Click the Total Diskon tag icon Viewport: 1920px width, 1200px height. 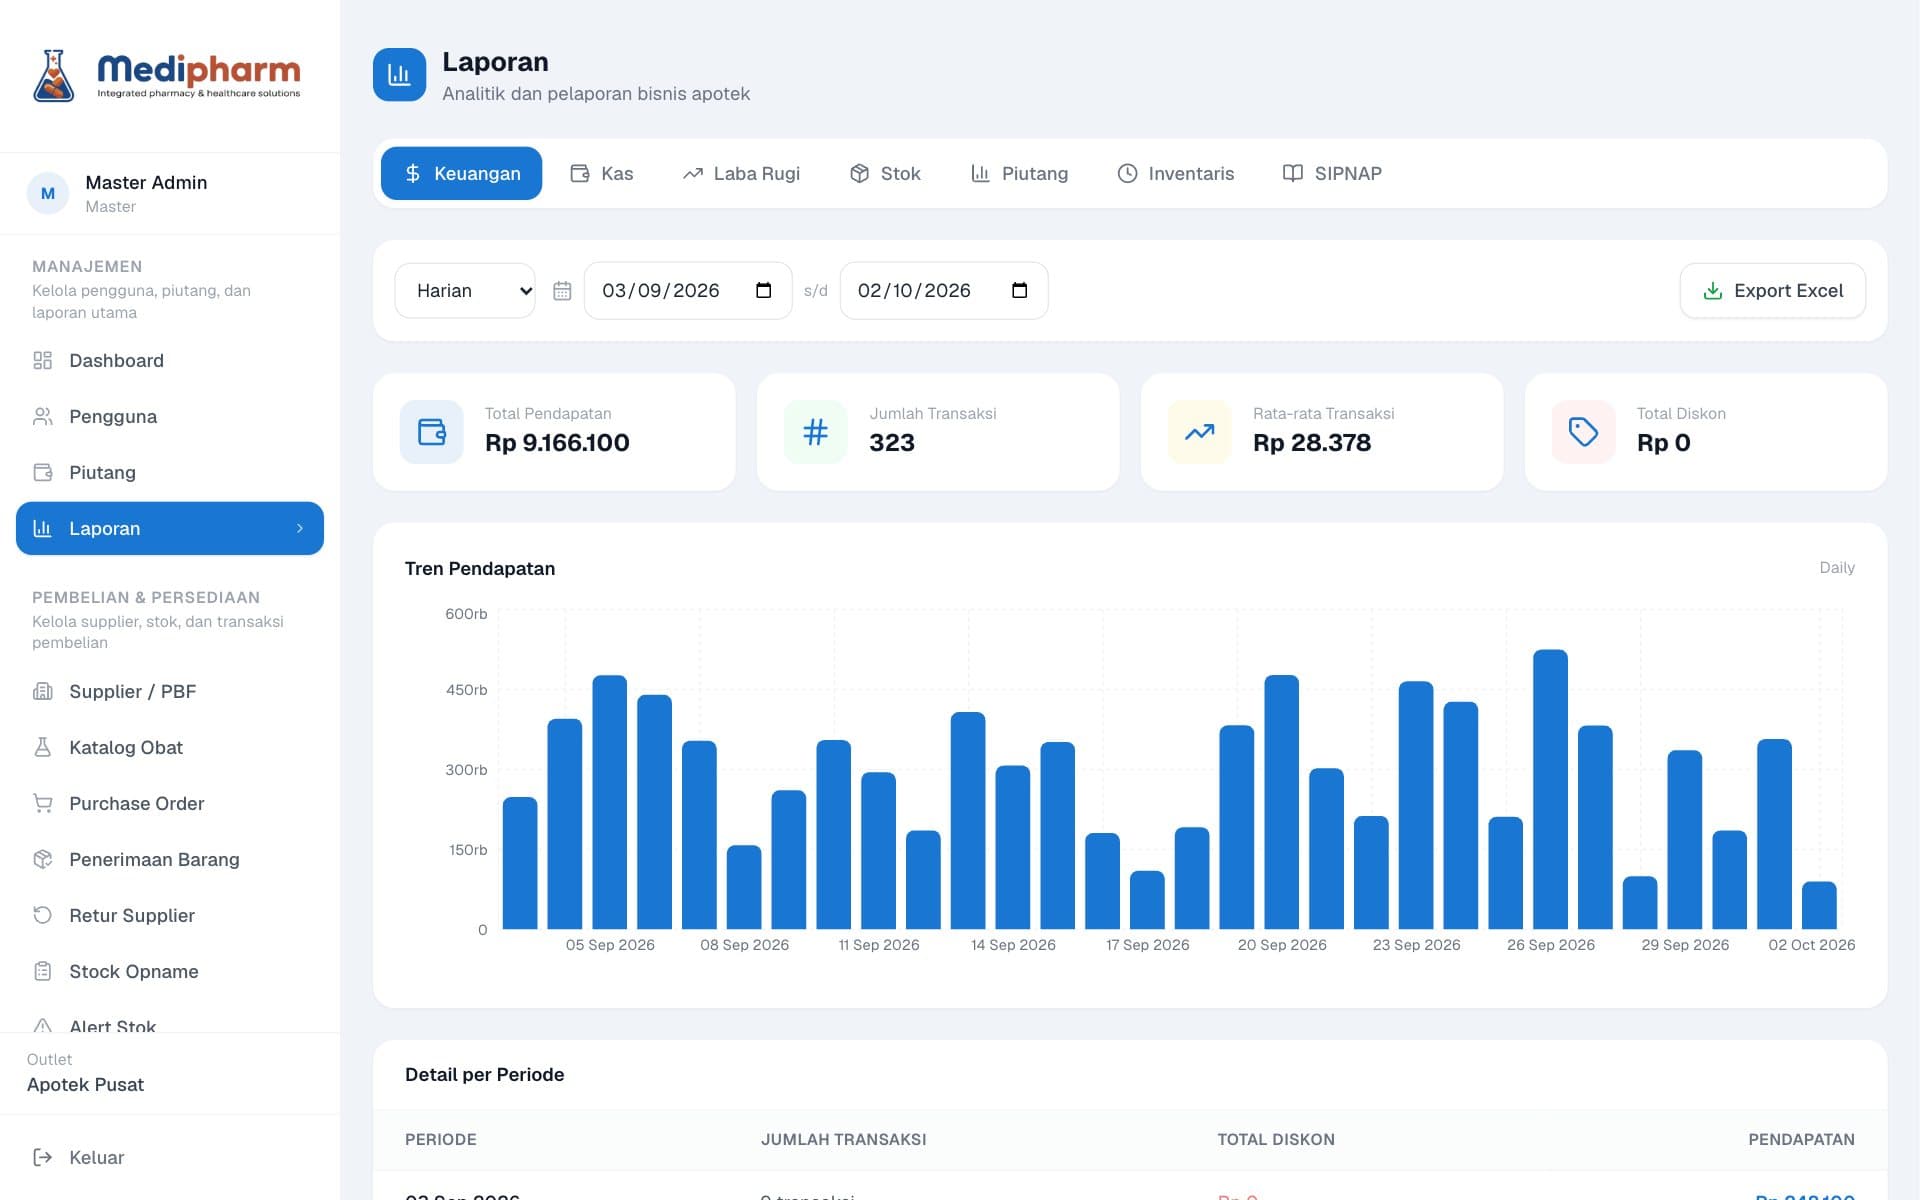tap(1583, 432)
